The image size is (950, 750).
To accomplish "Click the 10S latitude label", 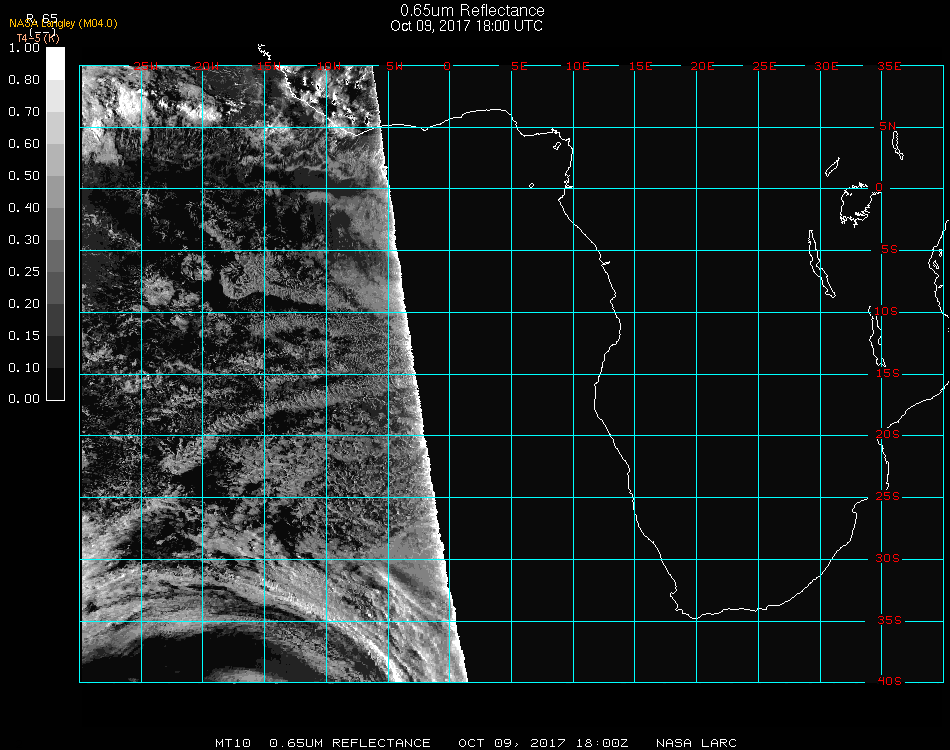I will [886, 311].
